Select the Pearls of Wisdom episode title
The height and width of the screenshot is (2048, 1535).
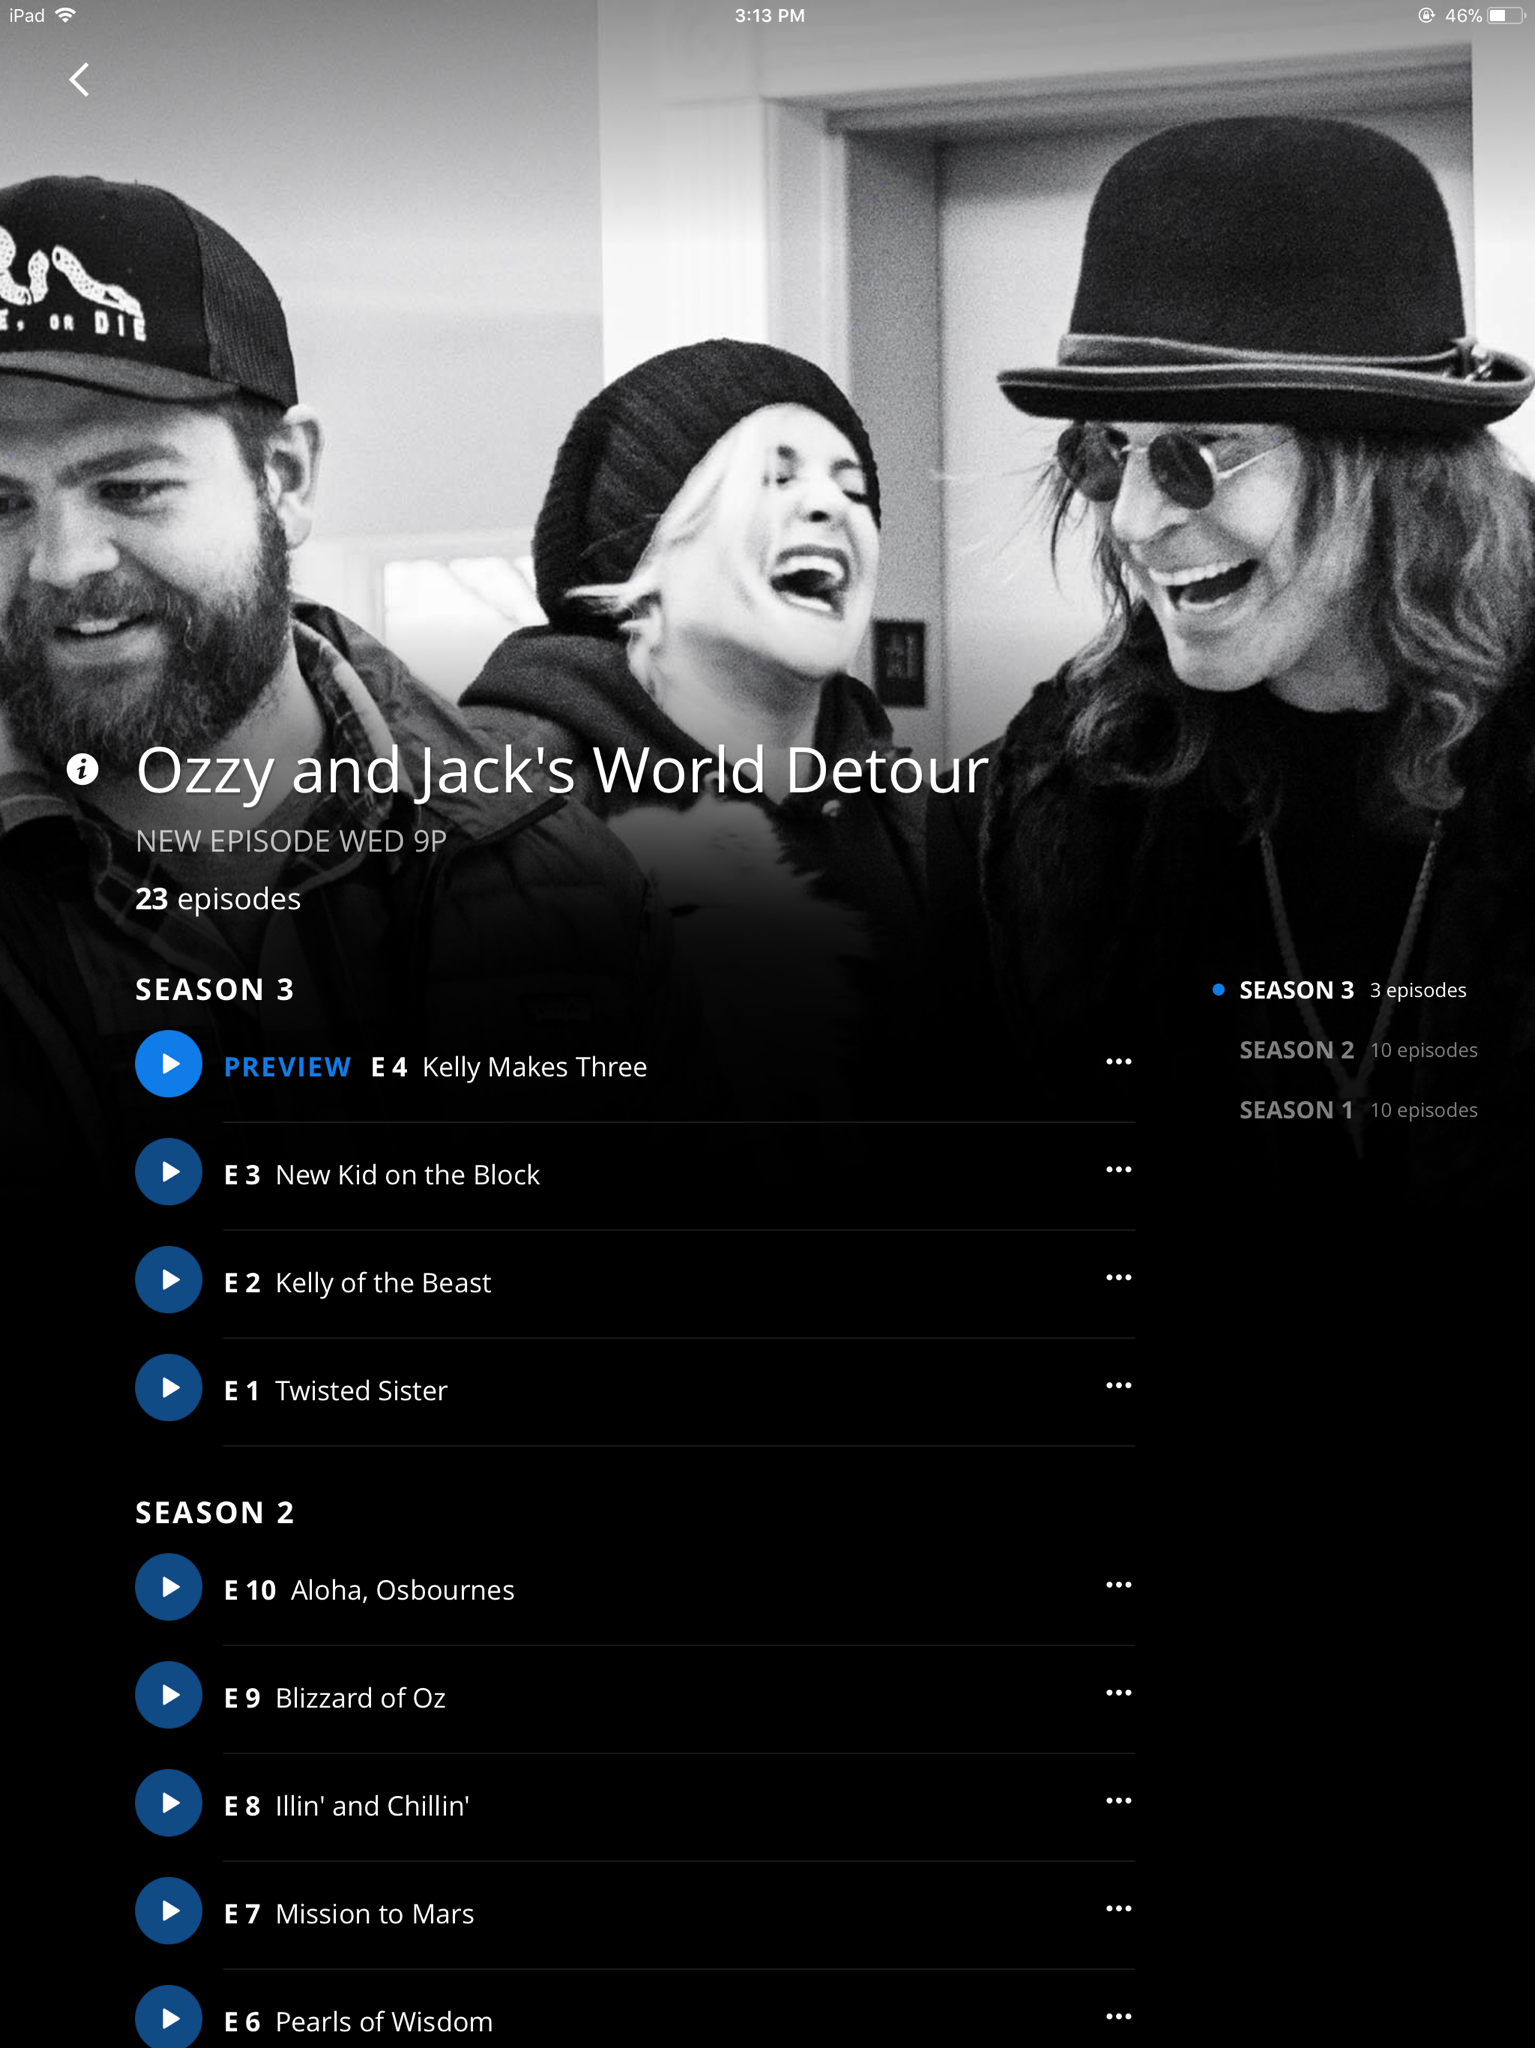click(x=384, y=2022)
